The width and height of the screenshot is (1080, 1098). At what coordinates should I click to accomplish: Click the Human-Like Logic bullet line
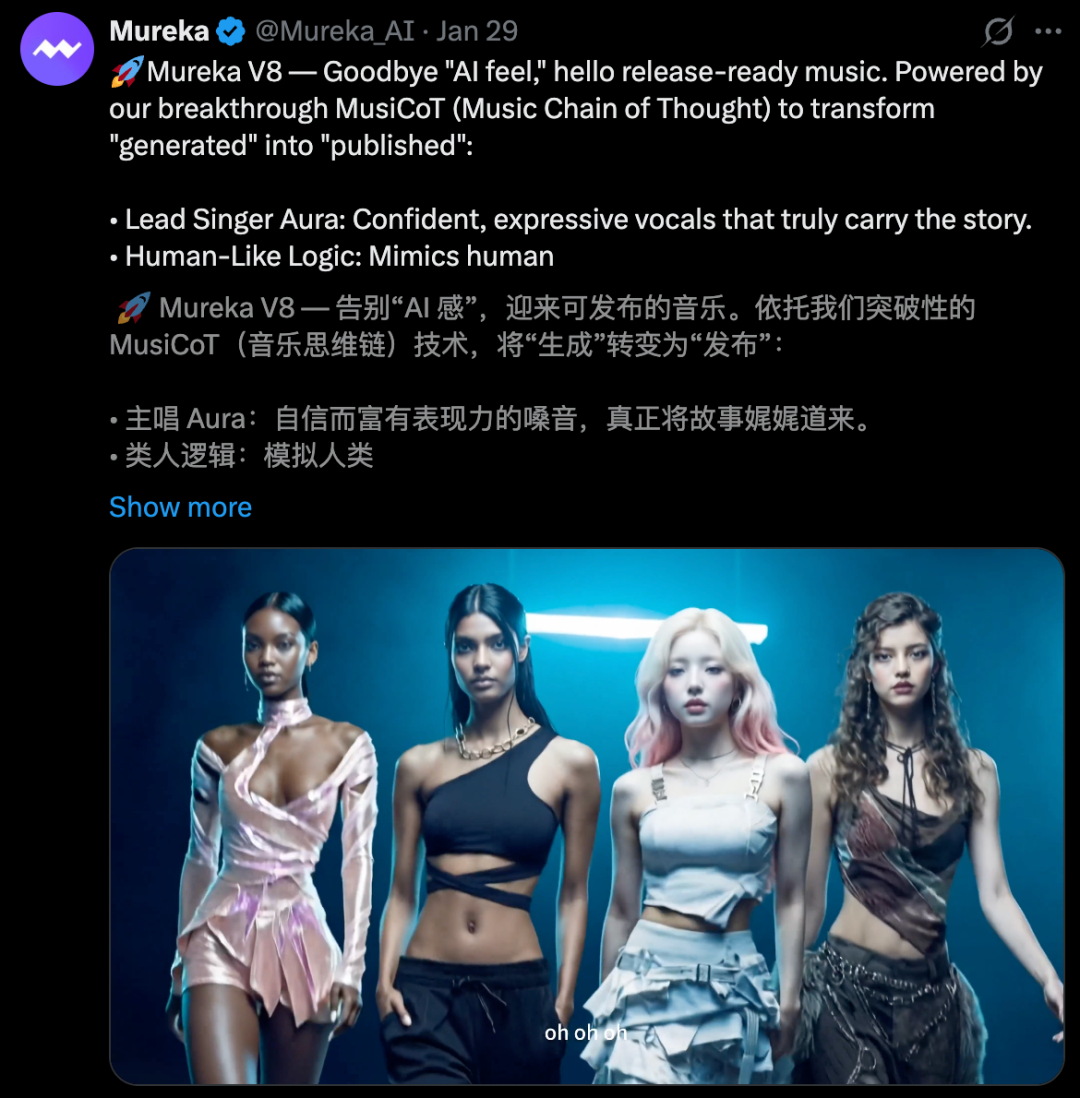pos(332,257)
